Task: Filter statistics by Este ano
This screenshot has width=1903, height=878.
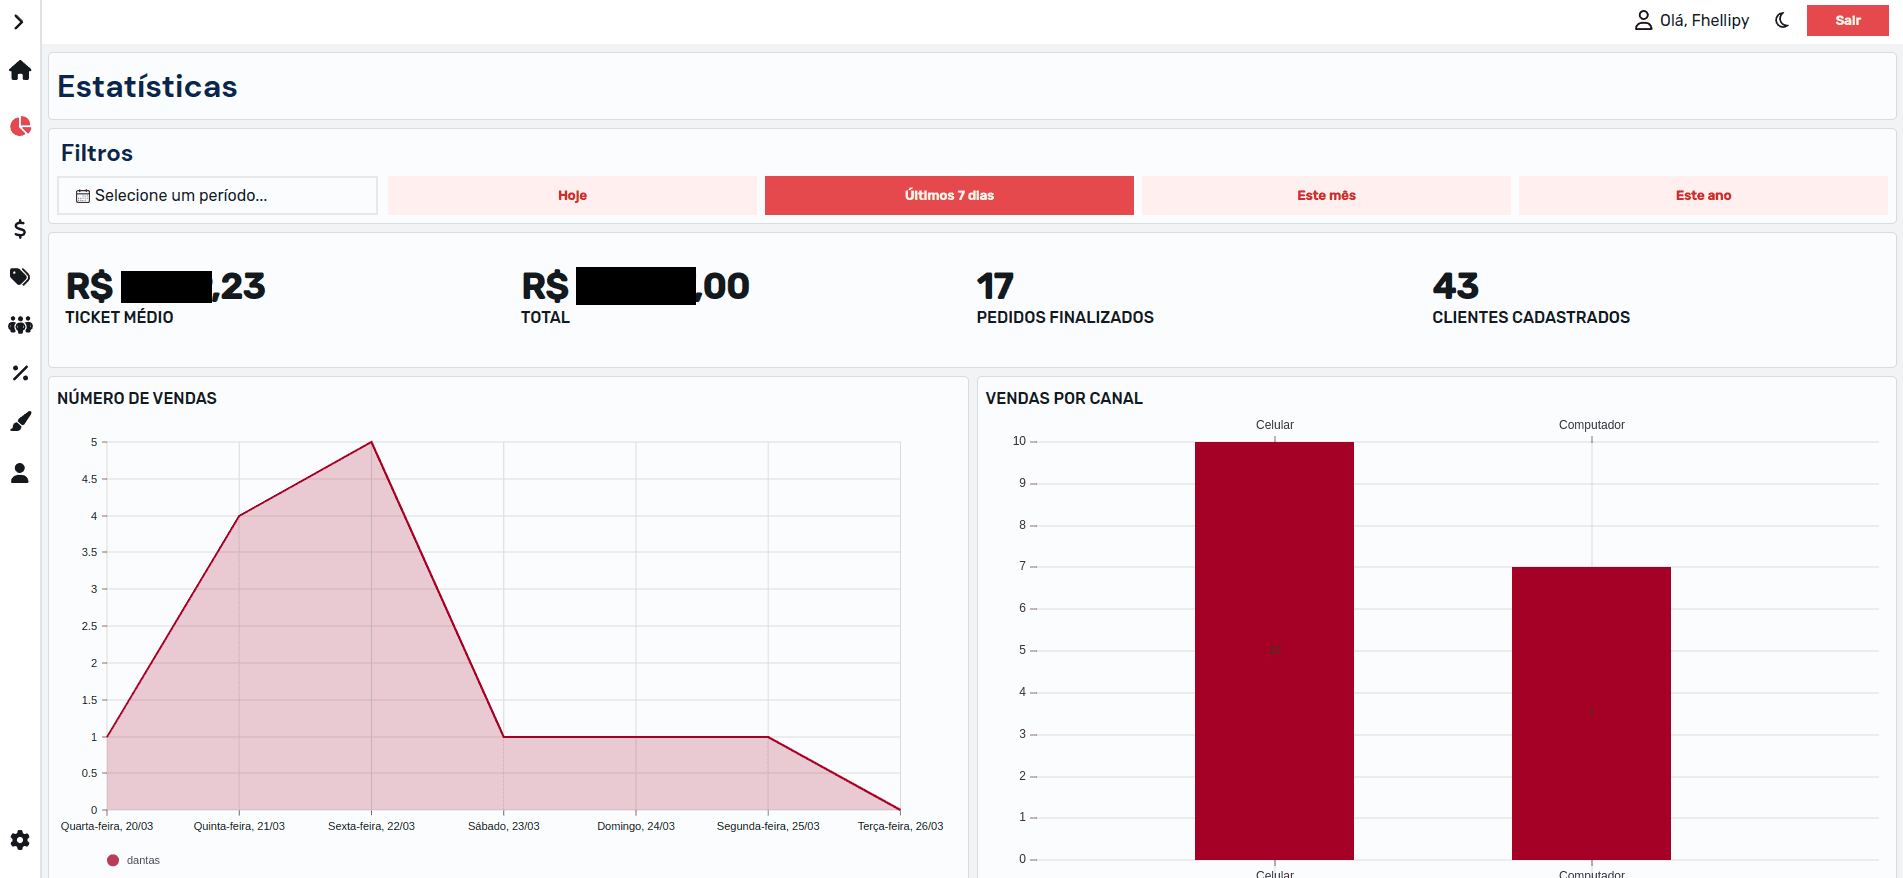Action: pos(1703,195)
